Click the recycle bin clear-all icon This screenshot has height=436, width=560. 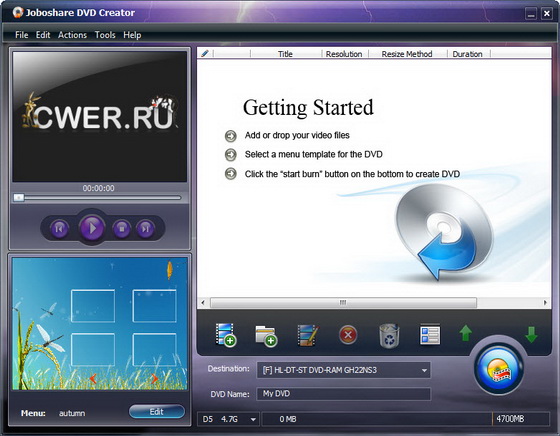[x=389, y=336]
